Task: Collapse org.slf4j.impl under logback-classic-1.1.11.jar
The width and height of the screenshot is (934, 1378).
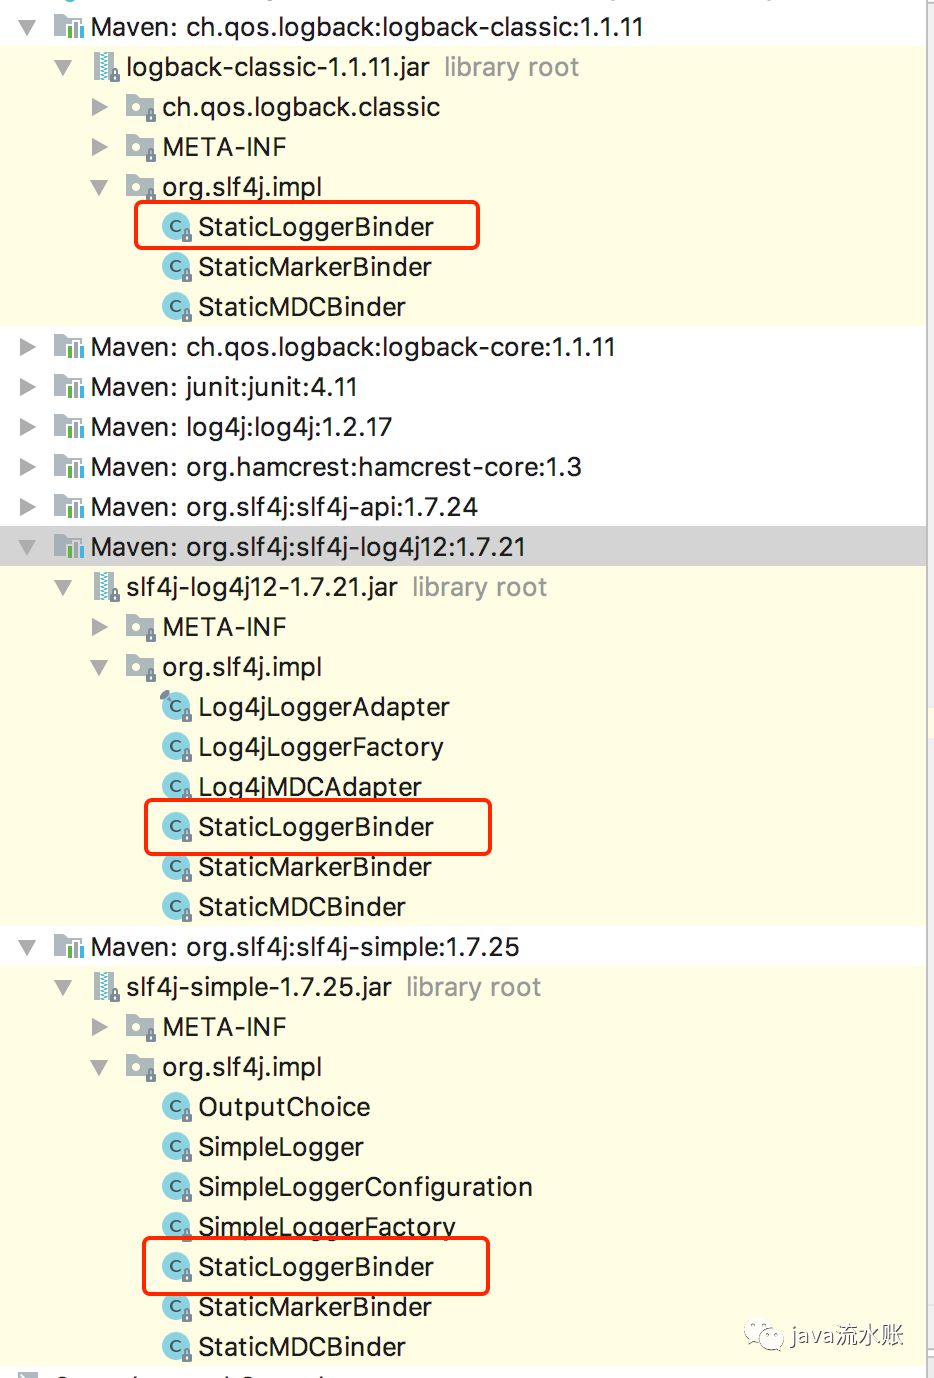Action: point(99,187)
